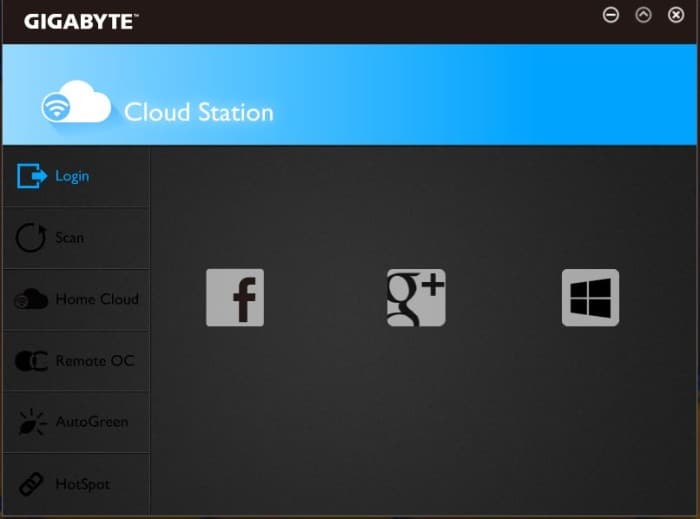Select the HotSpot text label
The width and height of the screenshot is (700, 519).
82,484
